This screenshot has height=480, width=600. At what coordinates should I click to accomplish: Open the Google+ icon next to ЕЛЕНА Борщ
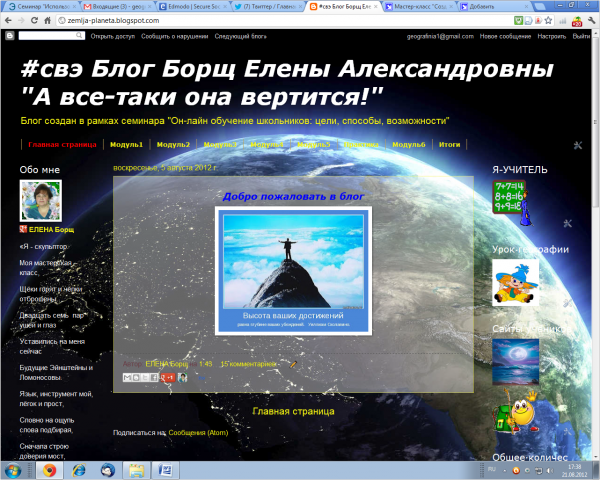(x=23, y=229)
